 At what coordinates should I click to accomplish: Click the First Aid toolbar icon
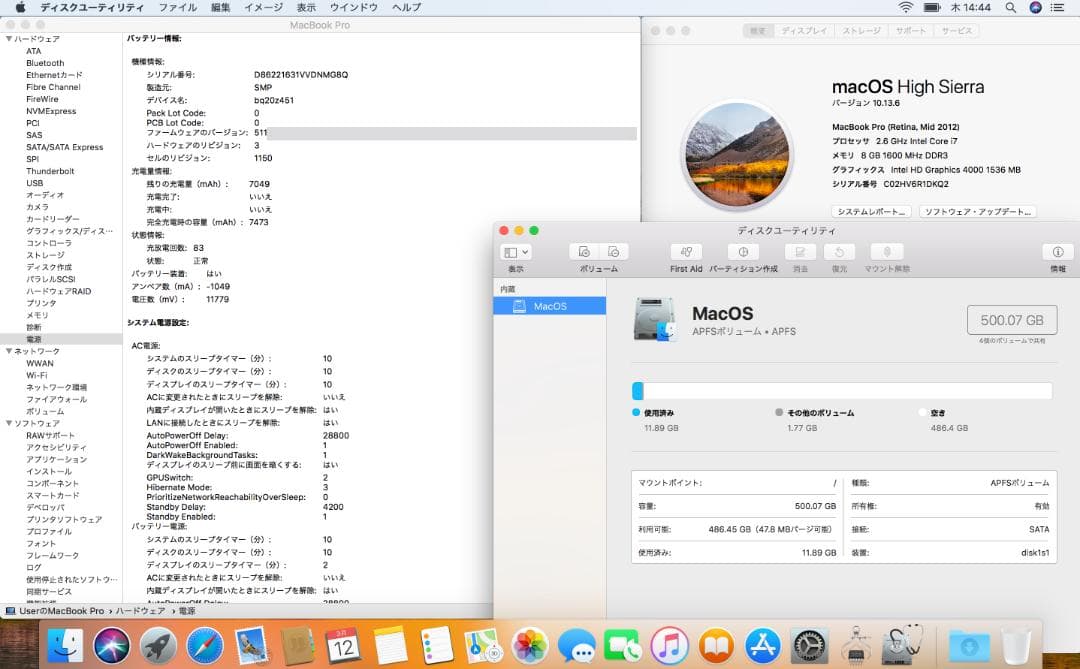686,252
